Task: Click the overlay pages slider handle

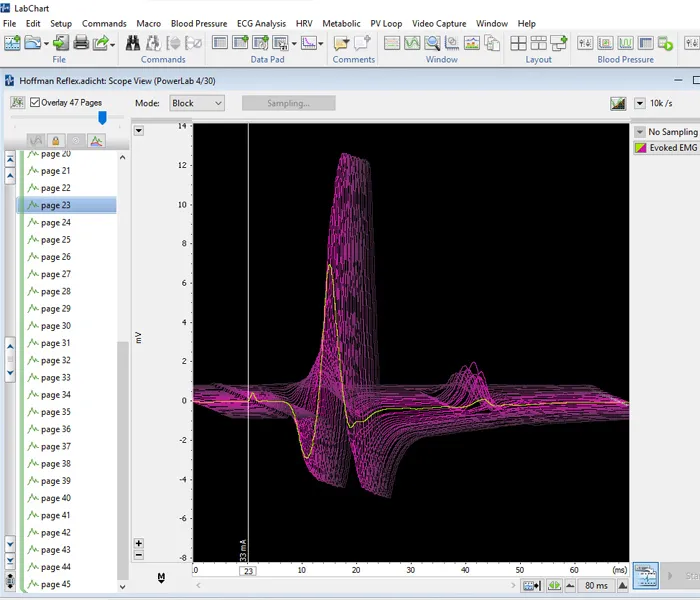Action: [x=102, y=118]
